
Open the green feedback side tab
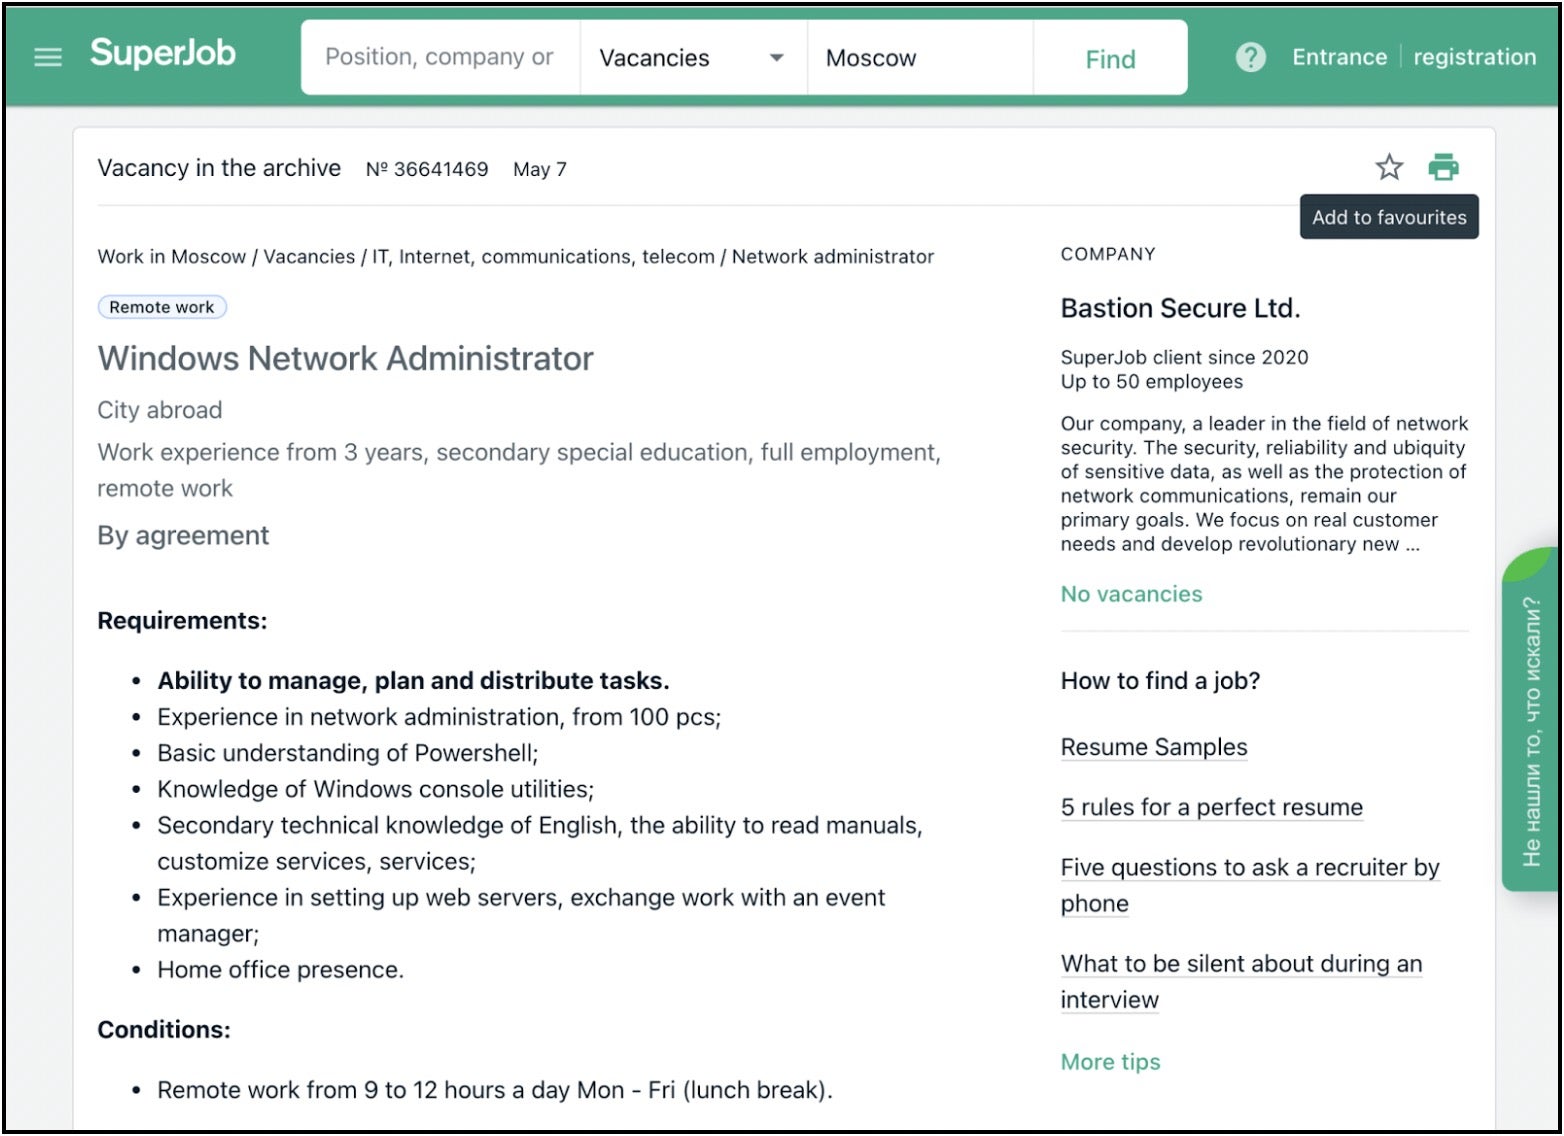[1530, 720]
